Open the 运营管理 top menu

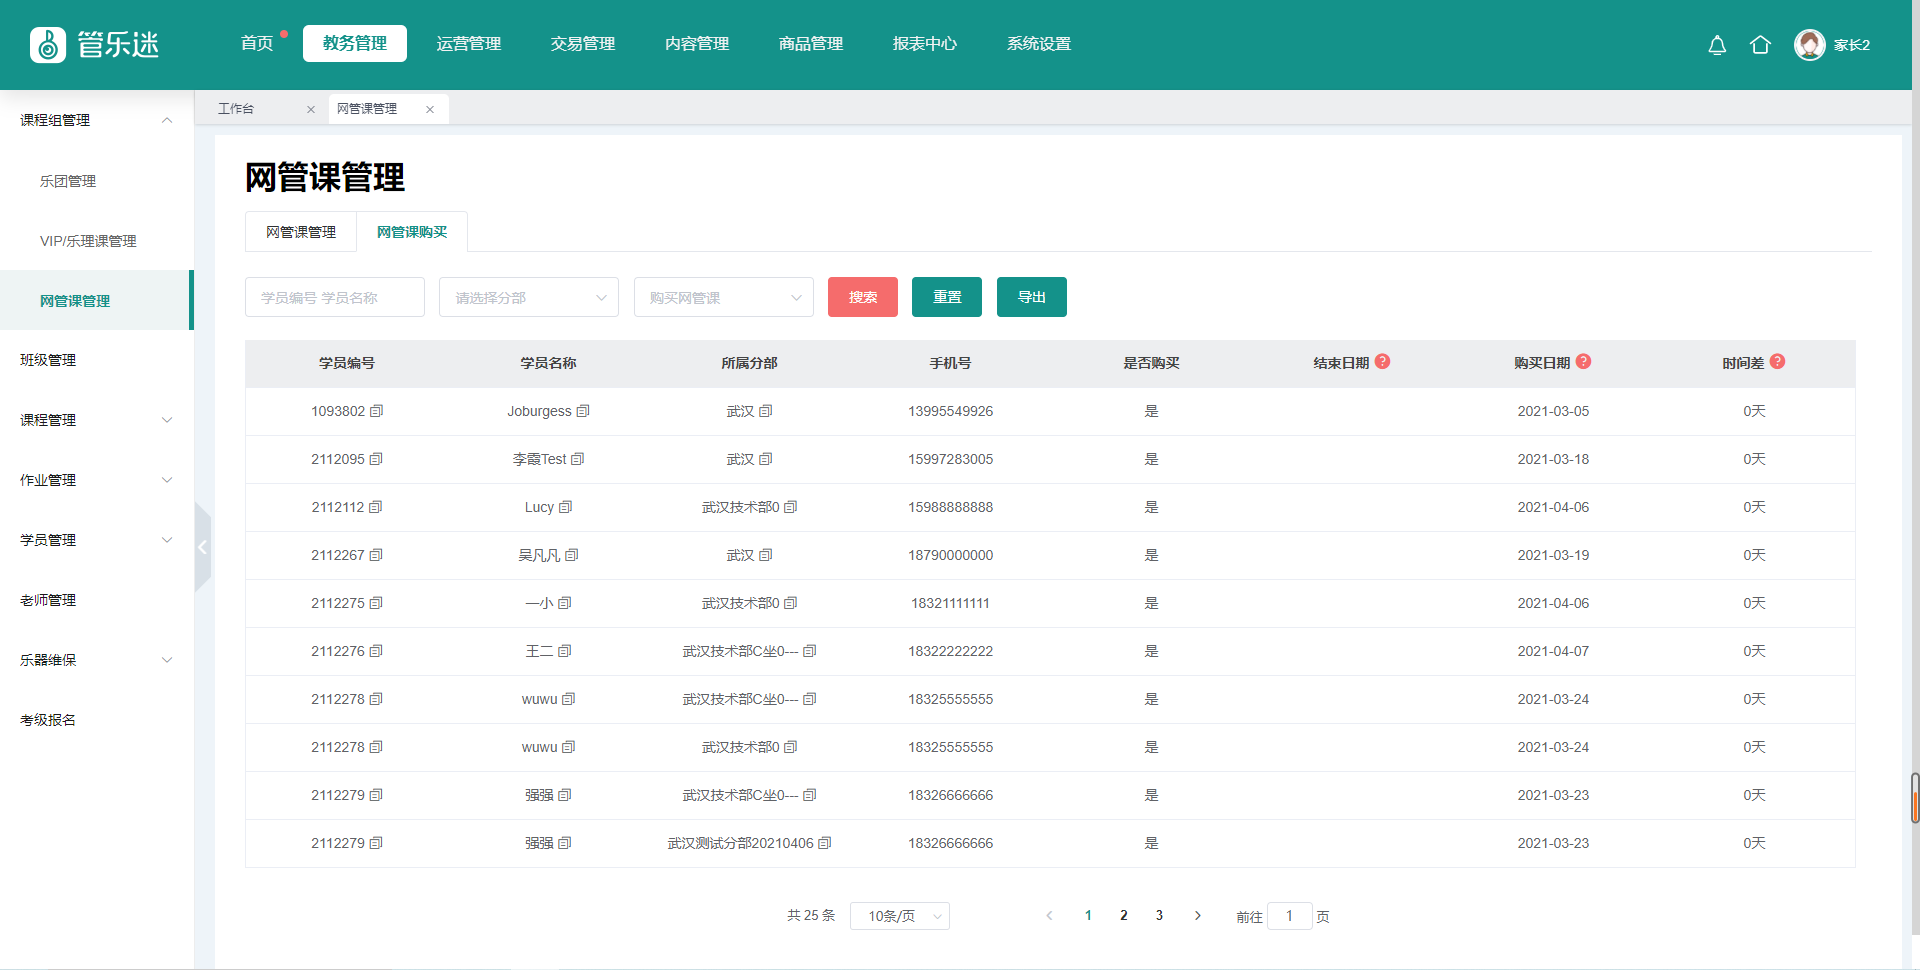click(469, 44)
